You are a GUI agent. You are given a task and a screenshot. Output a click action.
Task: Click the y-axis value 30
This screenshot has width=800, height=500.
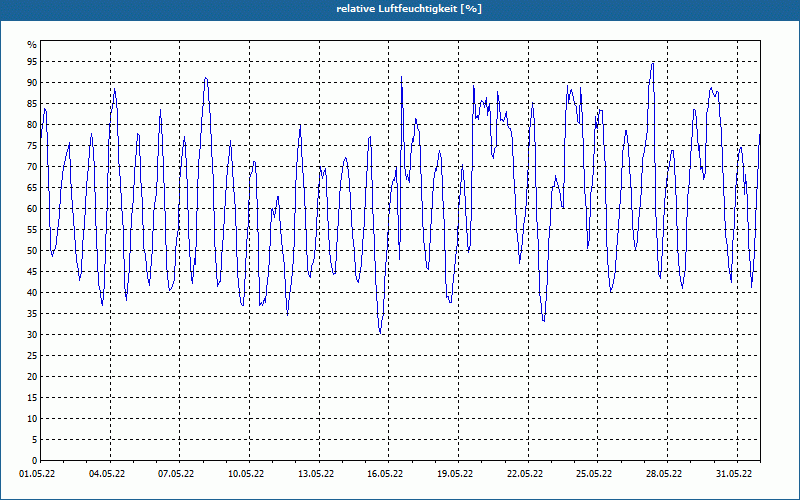32,335
